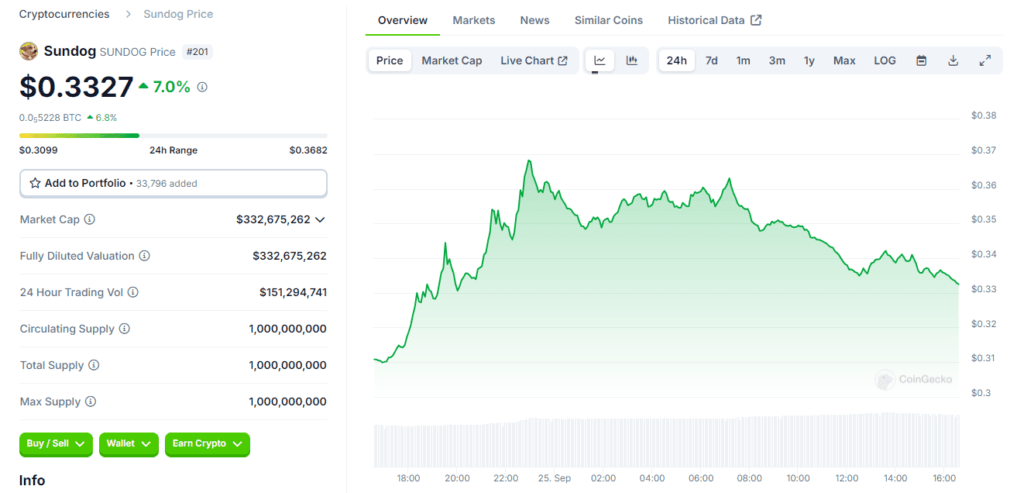Open Circulating Supply info icon
Screen dimensions: 1024x493
[x=124, y=328]
